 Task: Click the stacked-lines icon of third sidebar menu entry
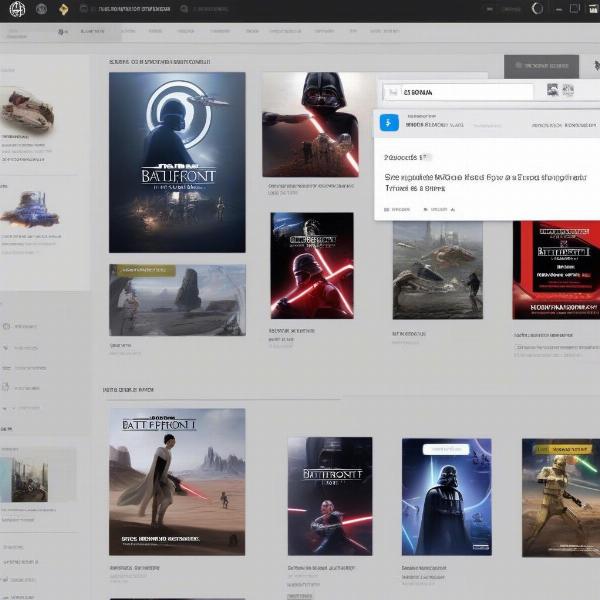(x=6, y=368)
